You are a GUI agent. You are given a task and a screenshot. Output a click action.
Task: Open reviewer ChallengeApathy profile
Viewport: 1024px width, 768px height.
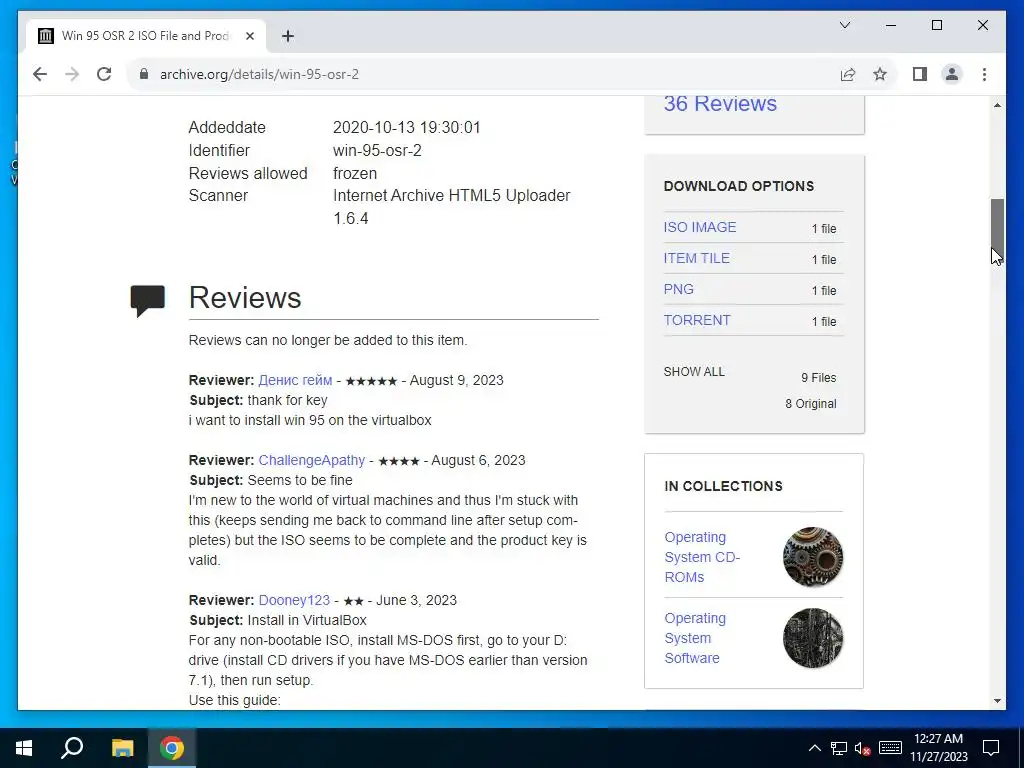click(312, 460)
